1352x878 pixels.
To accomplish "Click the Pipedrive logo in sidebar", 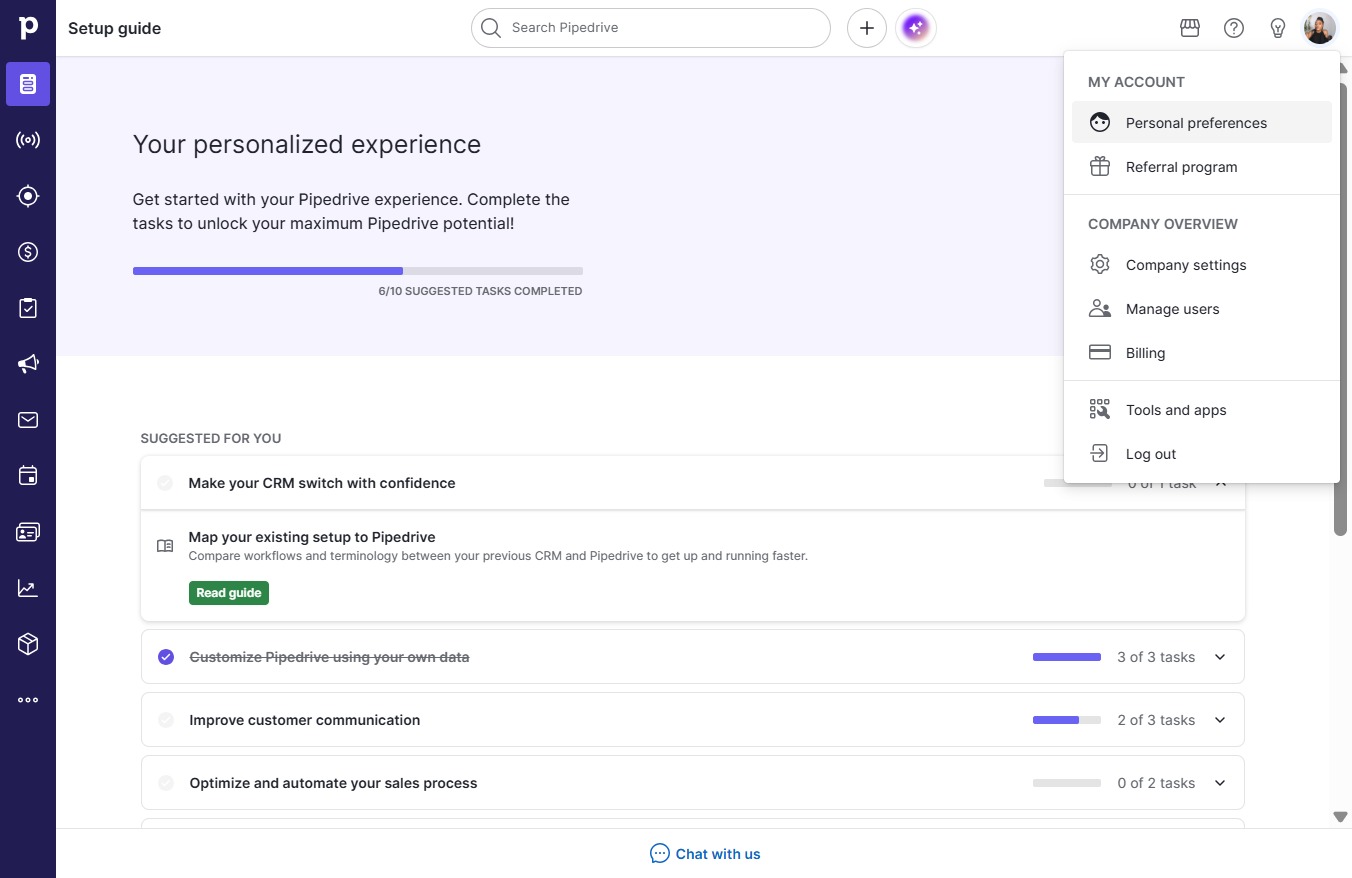I will pyautogui.click(x=28, y=28).
